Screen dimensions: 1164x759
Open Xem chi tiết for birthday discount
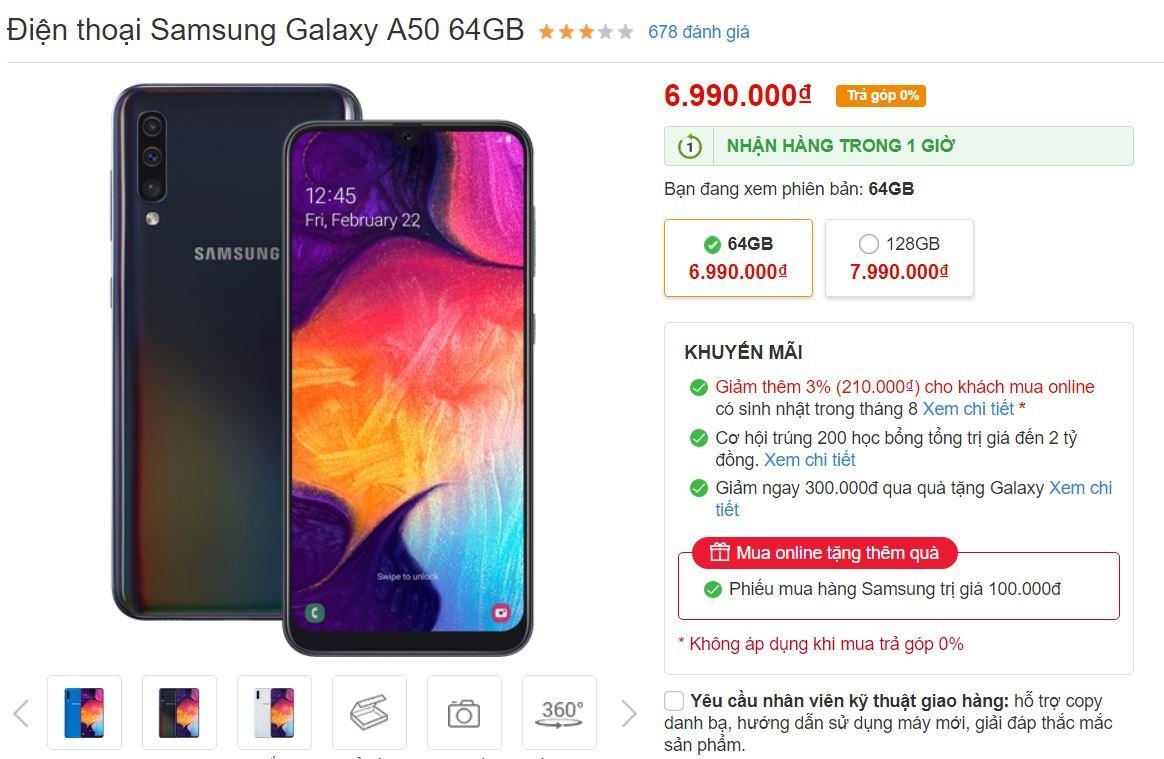(968, 408)
